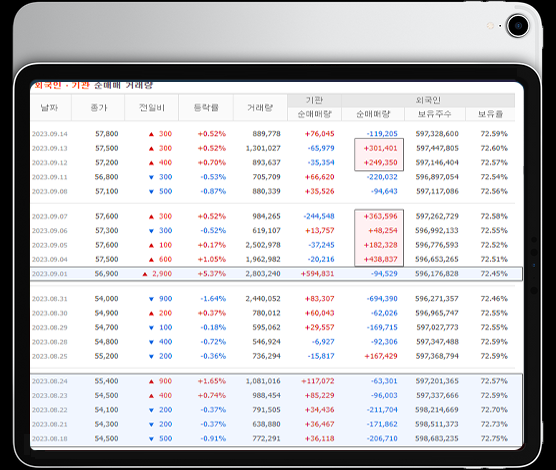This screenshot has width=556, height=470.
Task: Click institution value +117,072
Action: 317,381
